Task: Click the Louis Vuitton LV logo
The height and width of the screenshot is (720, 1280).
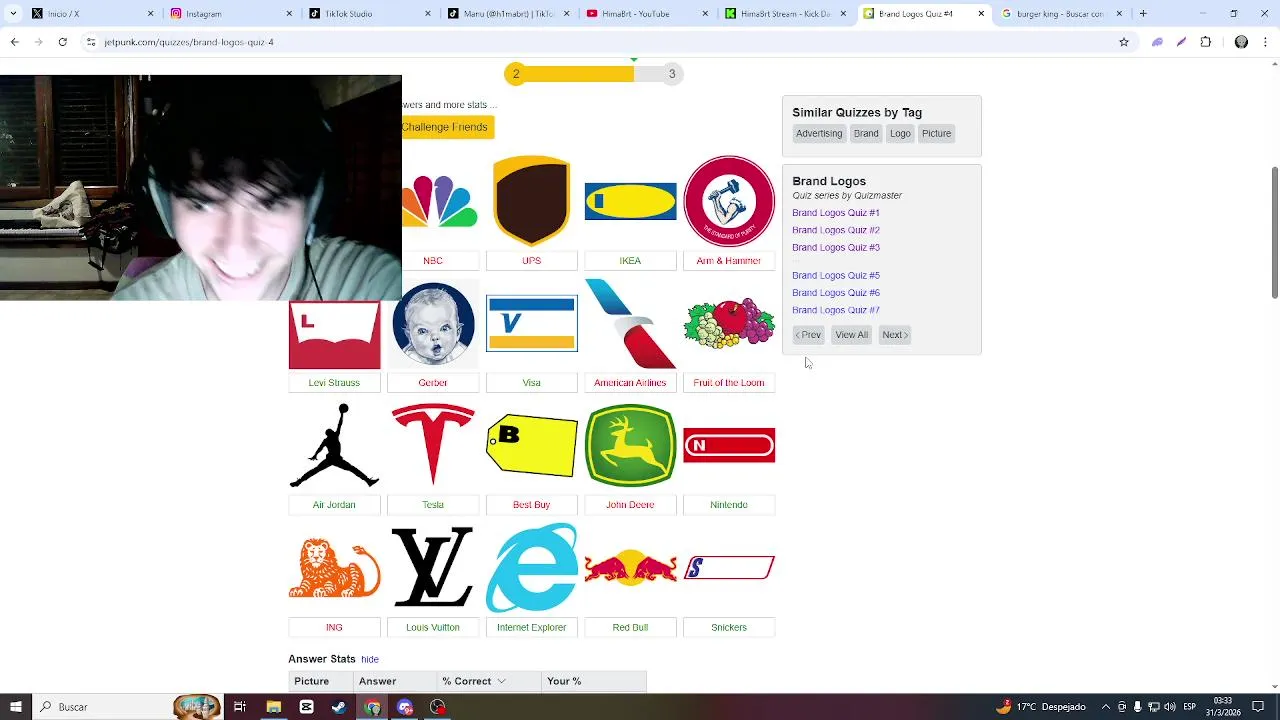Action: 433,567
